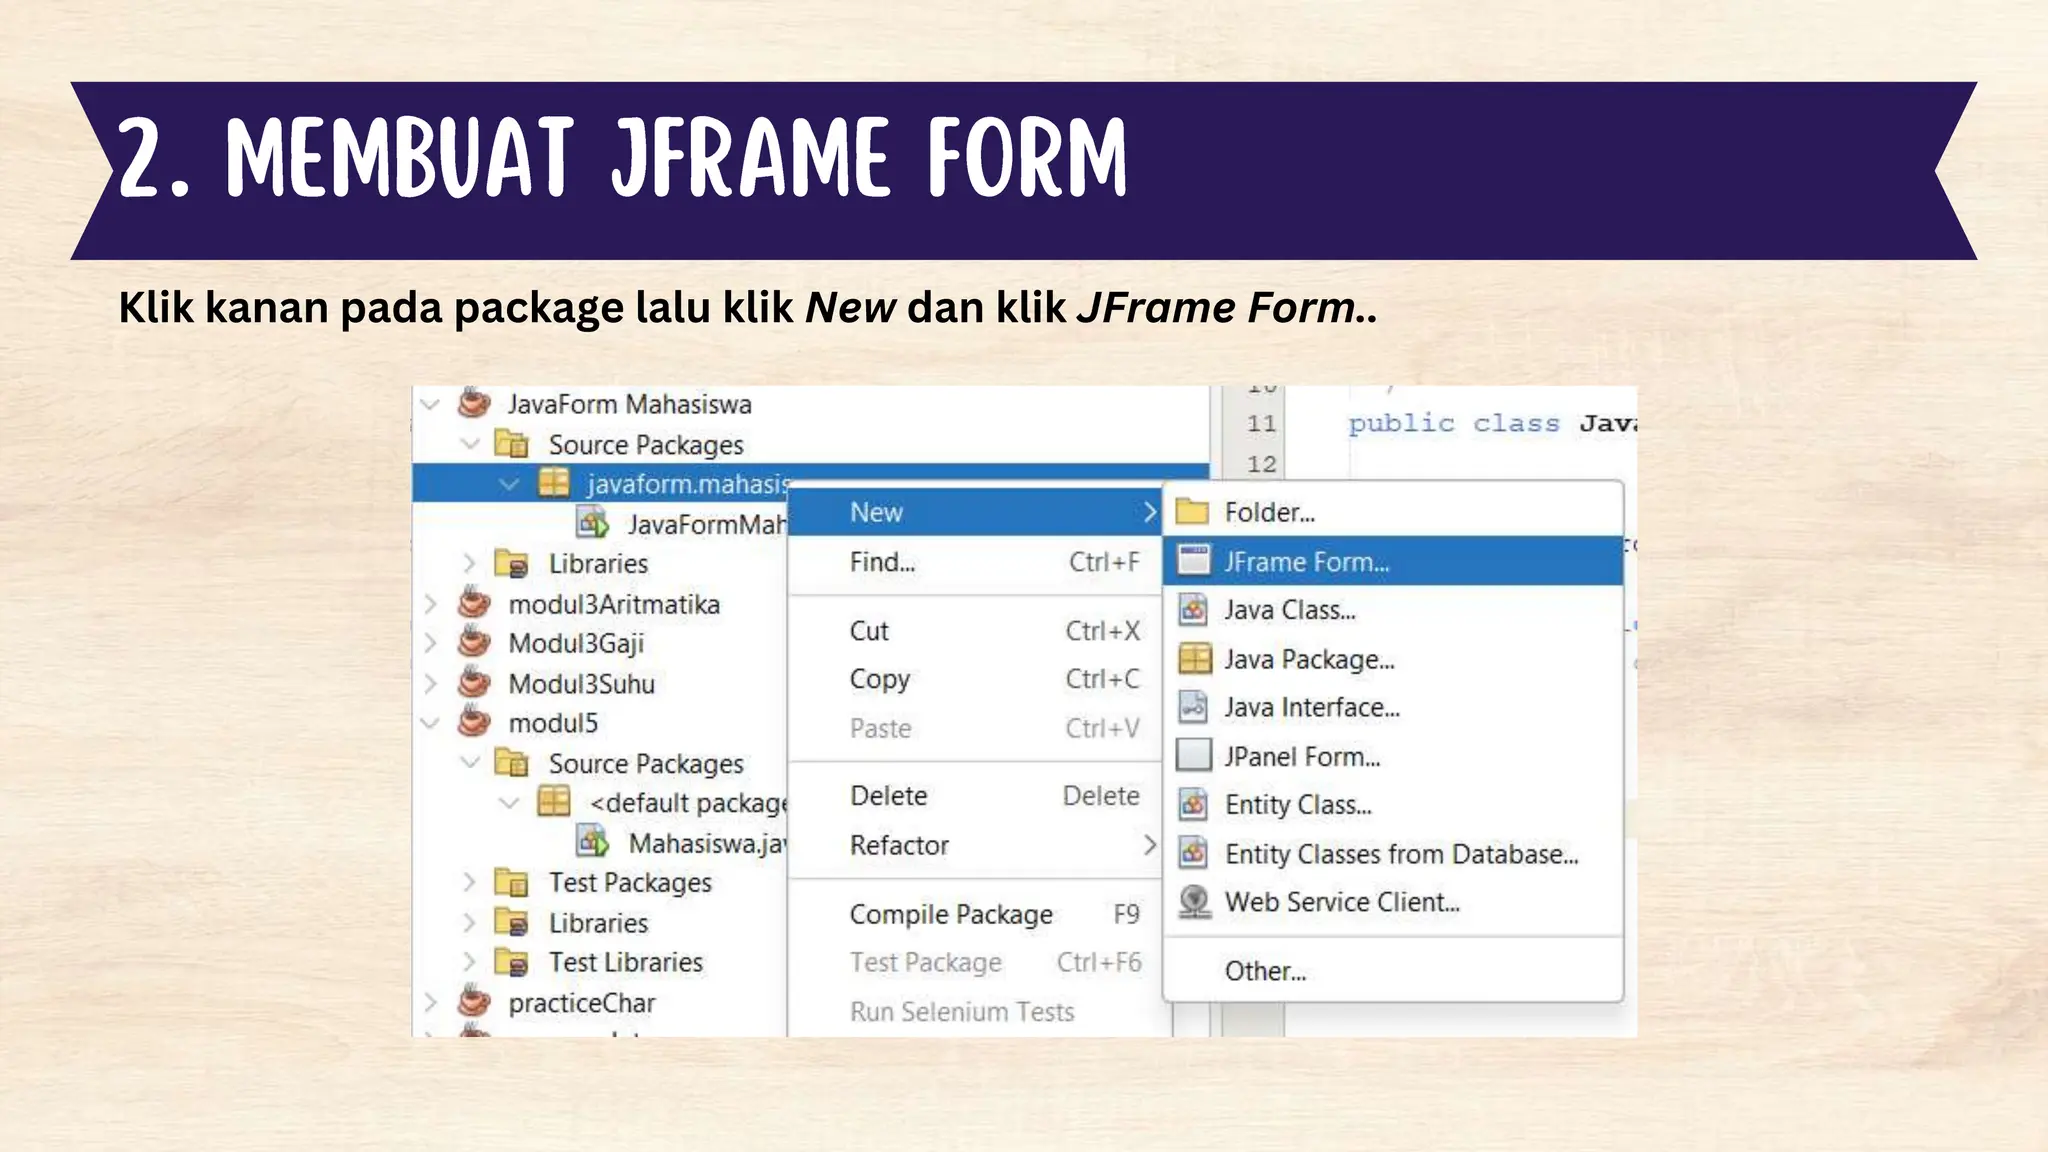Choose Compile Package from context menu

tap(951, 914)
